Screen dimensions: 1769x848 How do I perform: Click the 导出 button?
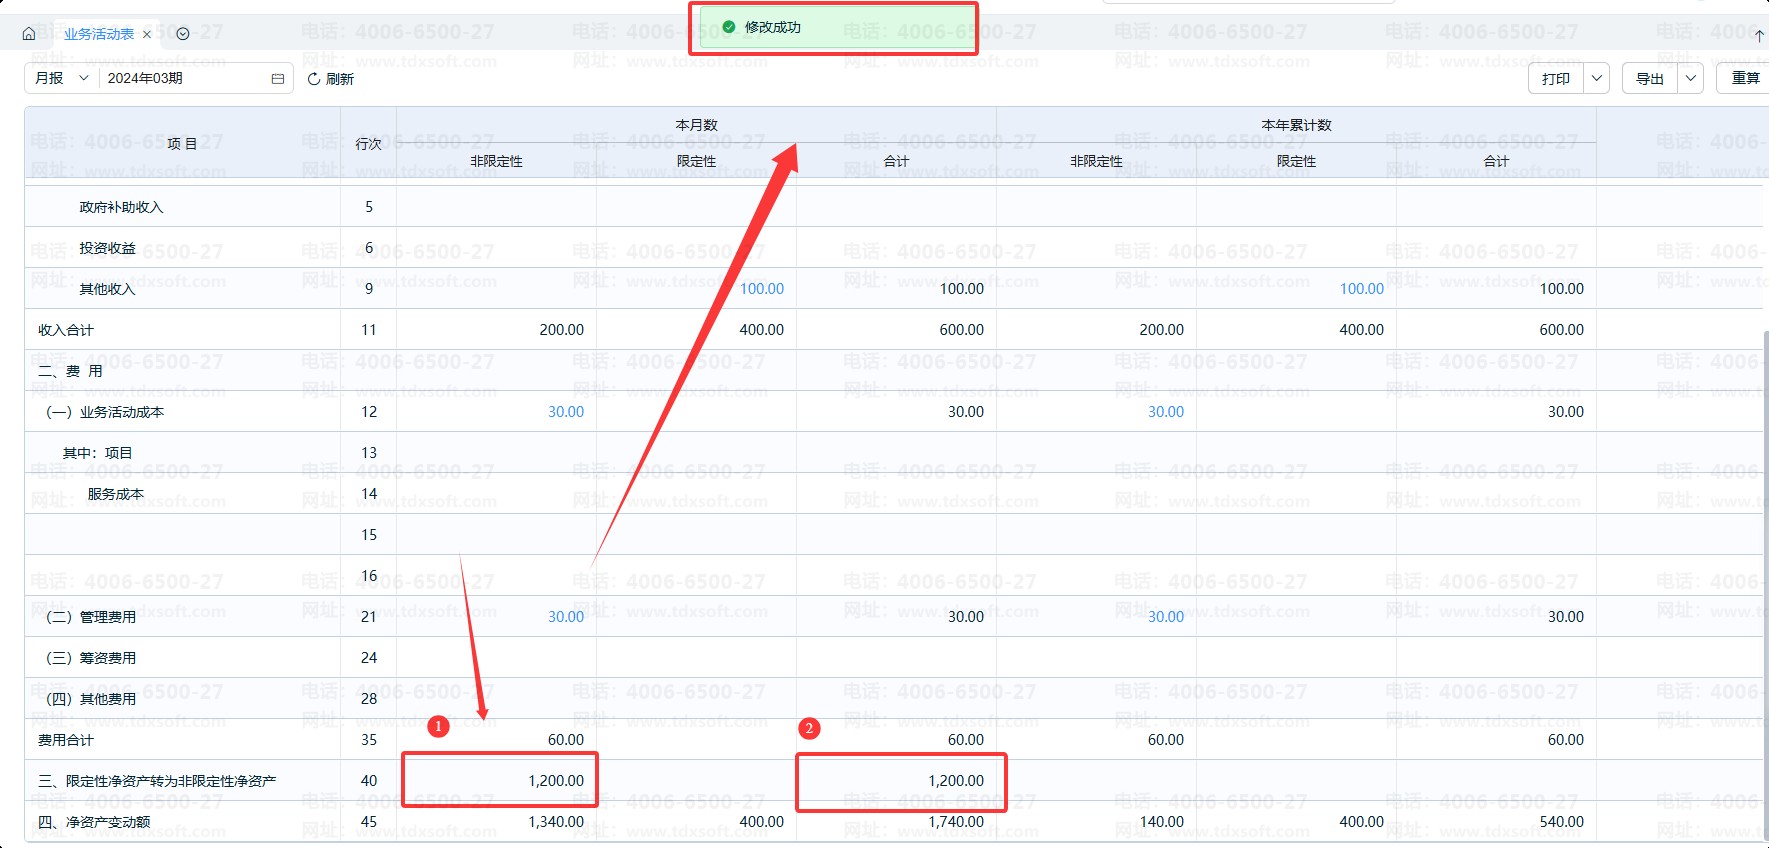(x=1650, y=78)
